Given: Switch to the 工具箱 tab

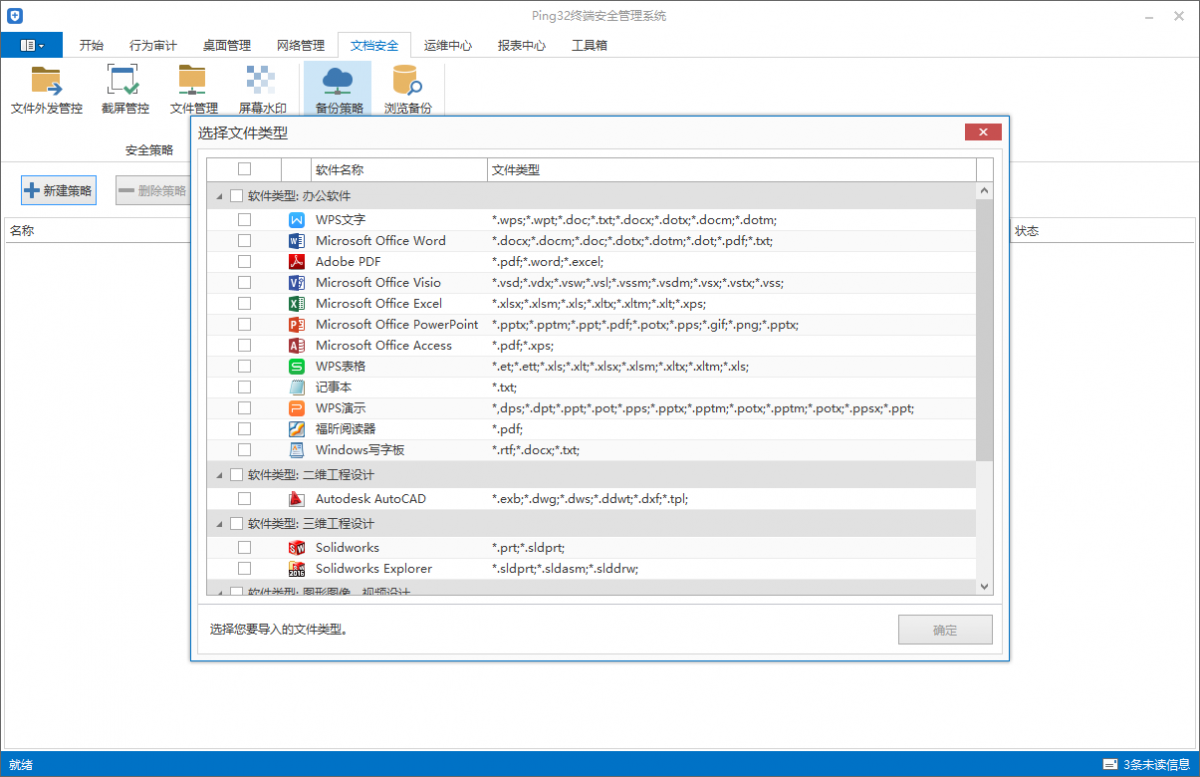Looking at the screenshot, I should (589, 45).
